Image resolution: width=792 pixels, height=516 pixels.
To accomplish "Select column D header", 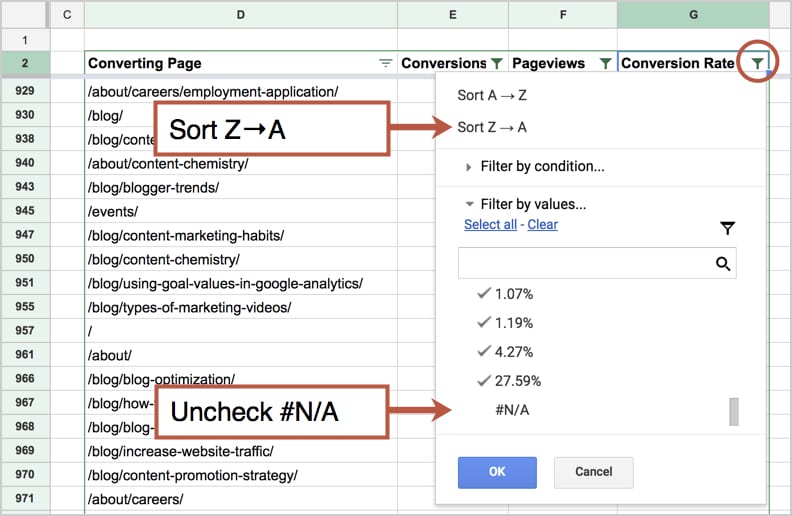I will click(x=241, y=15).
